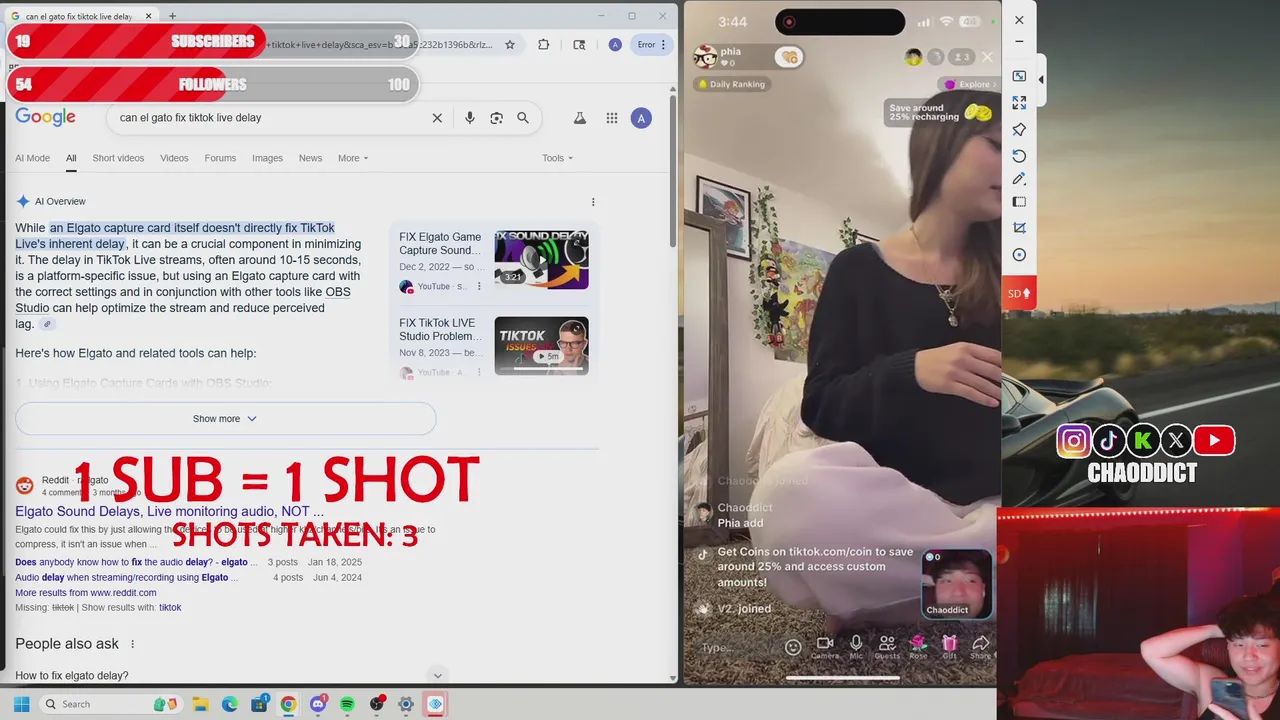
Task: Share the TikTok live stream
Action: pyautogui.click(x=981, y=647)
